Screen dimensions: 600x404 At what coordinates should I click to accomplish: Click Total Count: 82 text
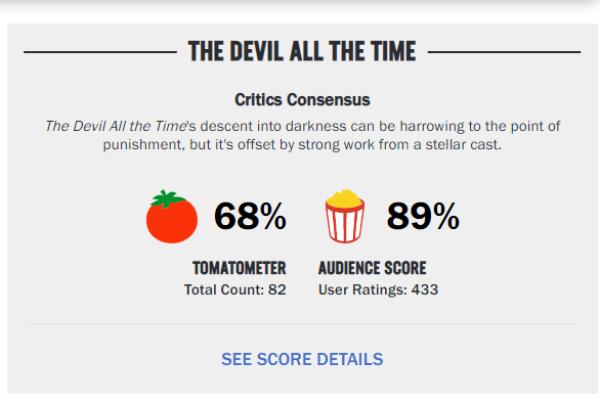235,290
